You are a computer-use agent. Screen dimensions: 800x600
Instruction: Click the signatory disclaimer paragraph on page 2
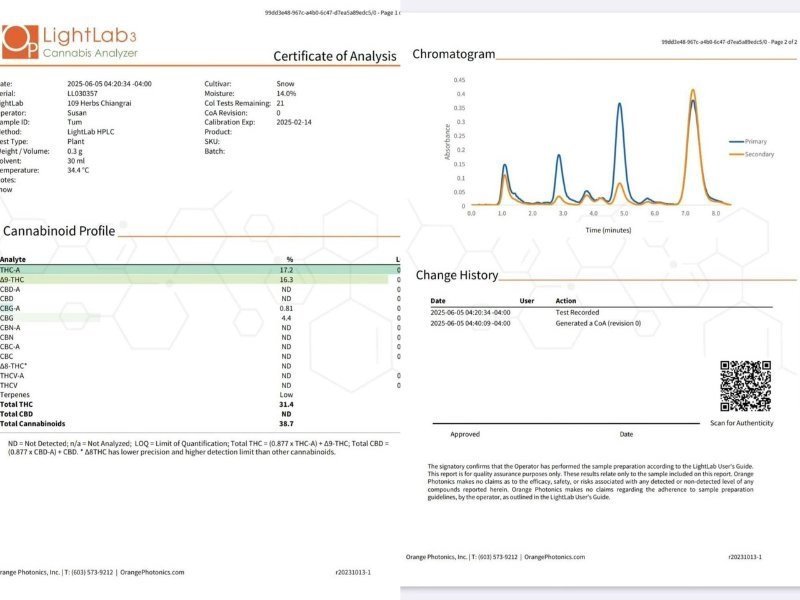pyautogui.click(x=590, y=482)
